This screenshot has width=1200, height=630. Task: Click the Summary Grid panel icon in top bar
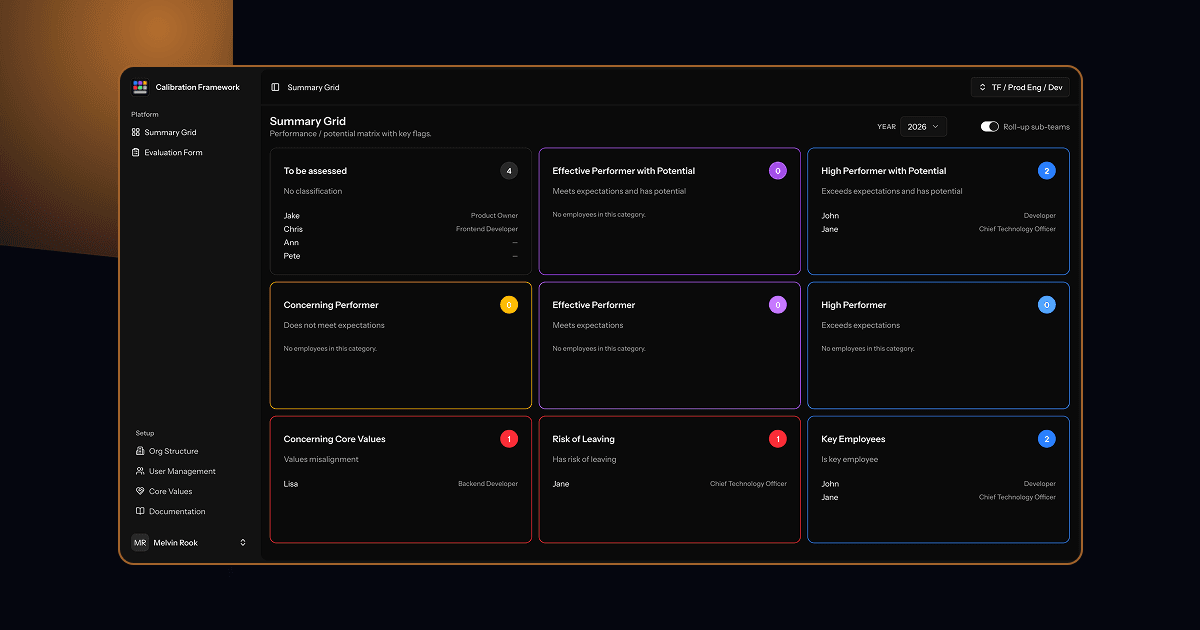[x=274, y=87]
